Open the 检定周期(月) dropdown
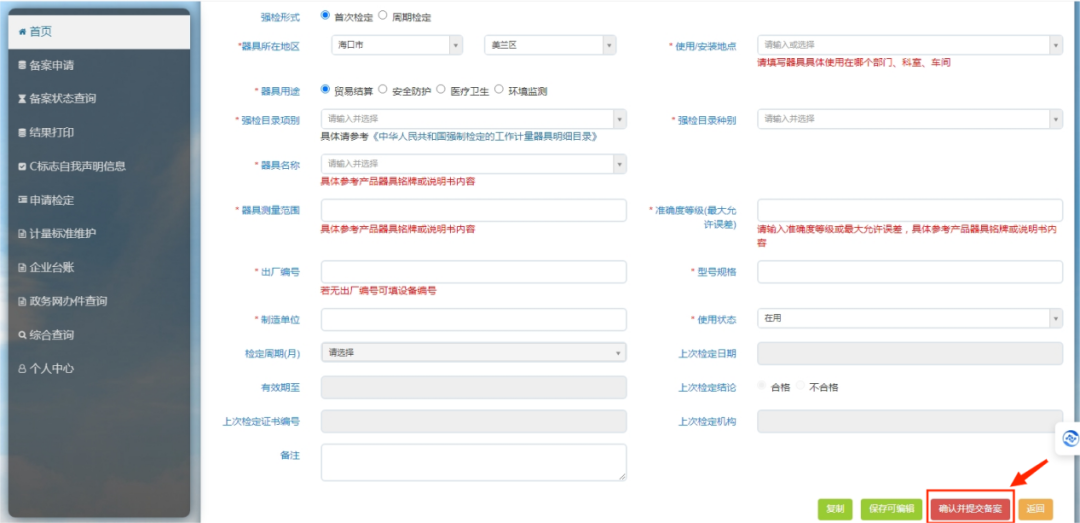The height and width of the screenshot is (523, 1080). click(474, 352)
